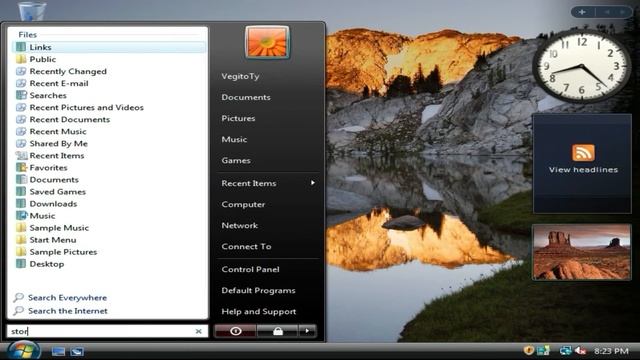
Task: Open the Searches folder icon
Action: point(21,96)
